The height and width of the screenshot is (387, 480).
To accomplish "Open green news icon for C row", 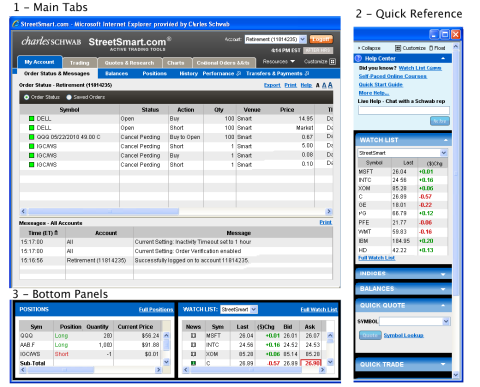I will [x=193, y=363].
